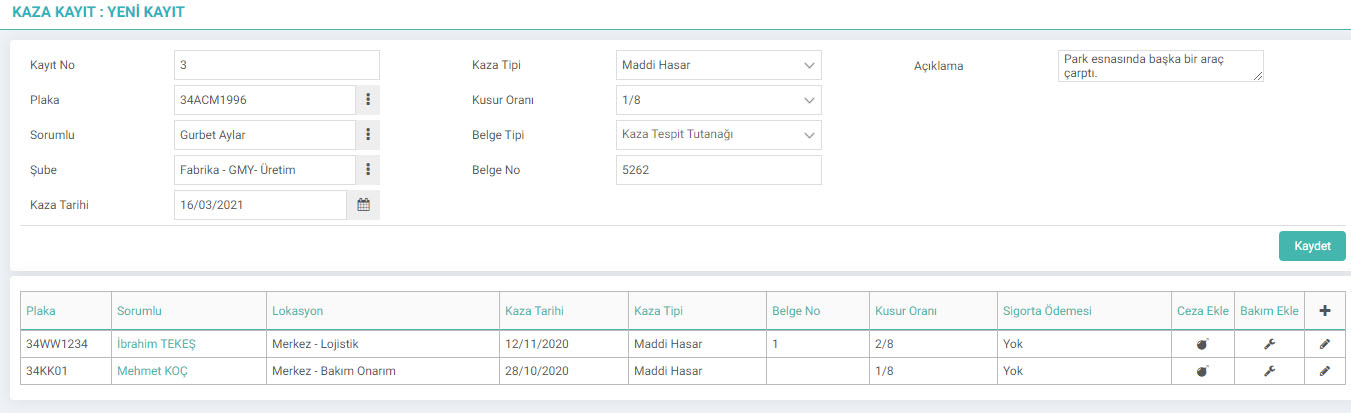Open the Plaka lookup three-dot menu
1351x413 pixels.
(368, 100)
